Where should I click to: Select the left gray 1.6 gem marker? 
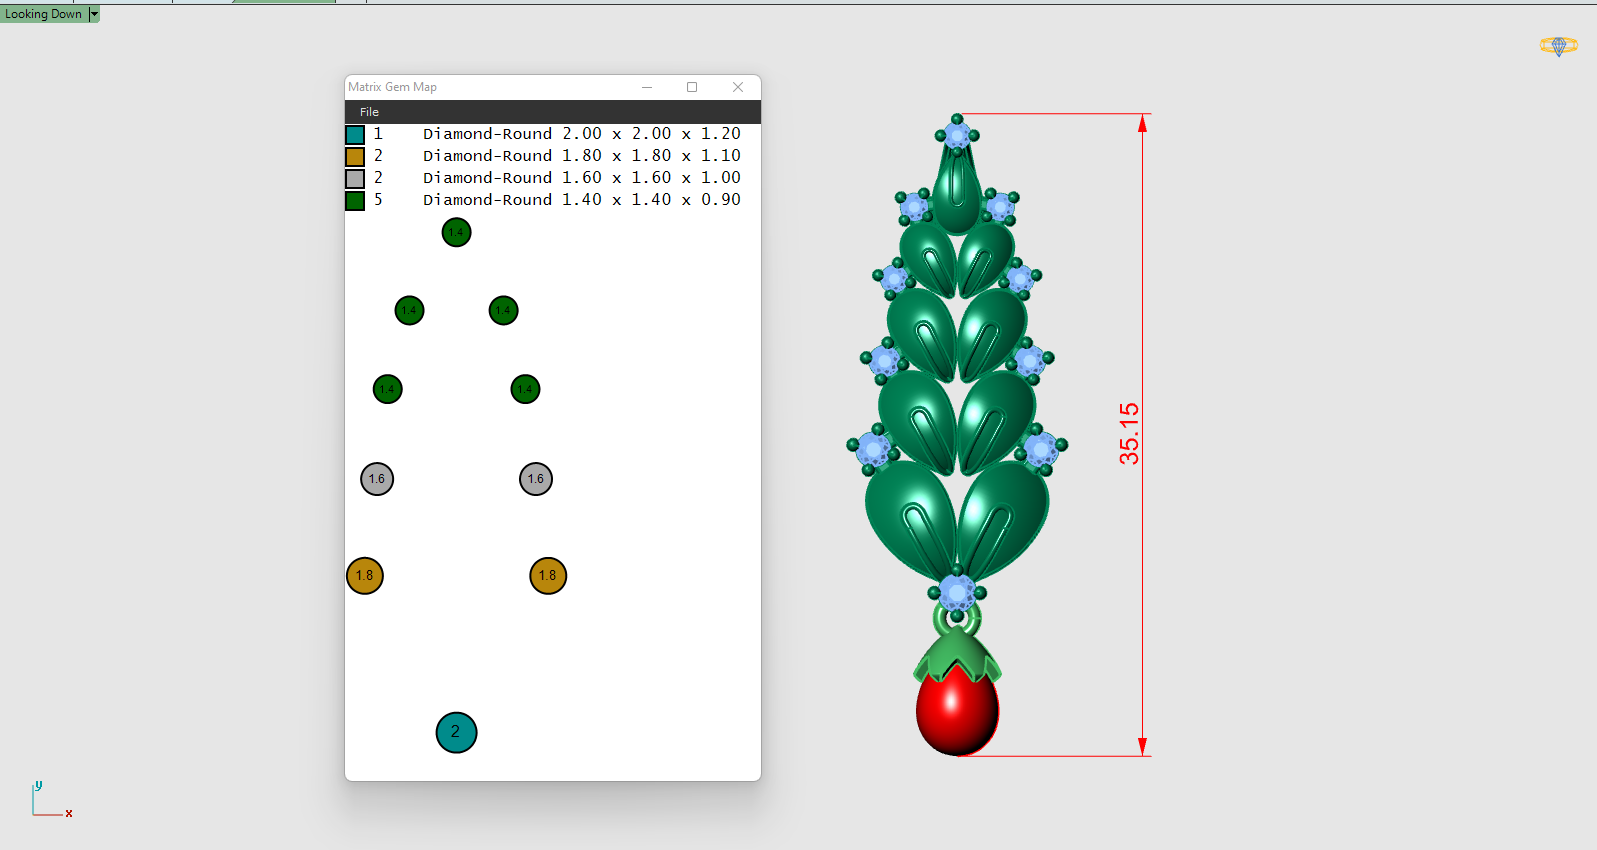(x=377, y=479)
